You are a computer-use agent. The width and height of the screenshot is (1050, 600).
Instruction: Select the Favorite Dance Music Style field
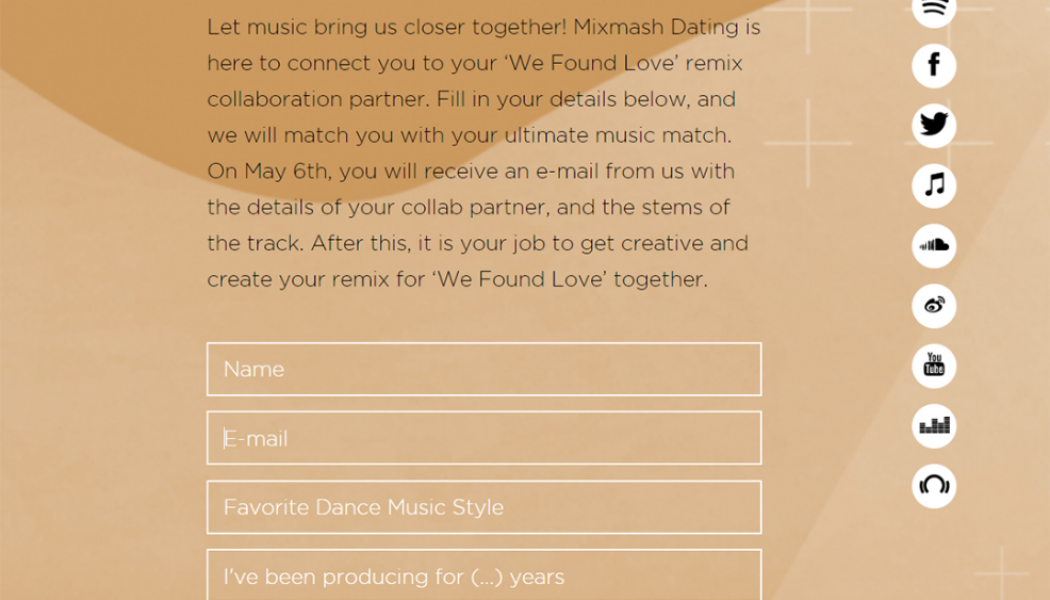pyautogui.click(x=484, y=507)
